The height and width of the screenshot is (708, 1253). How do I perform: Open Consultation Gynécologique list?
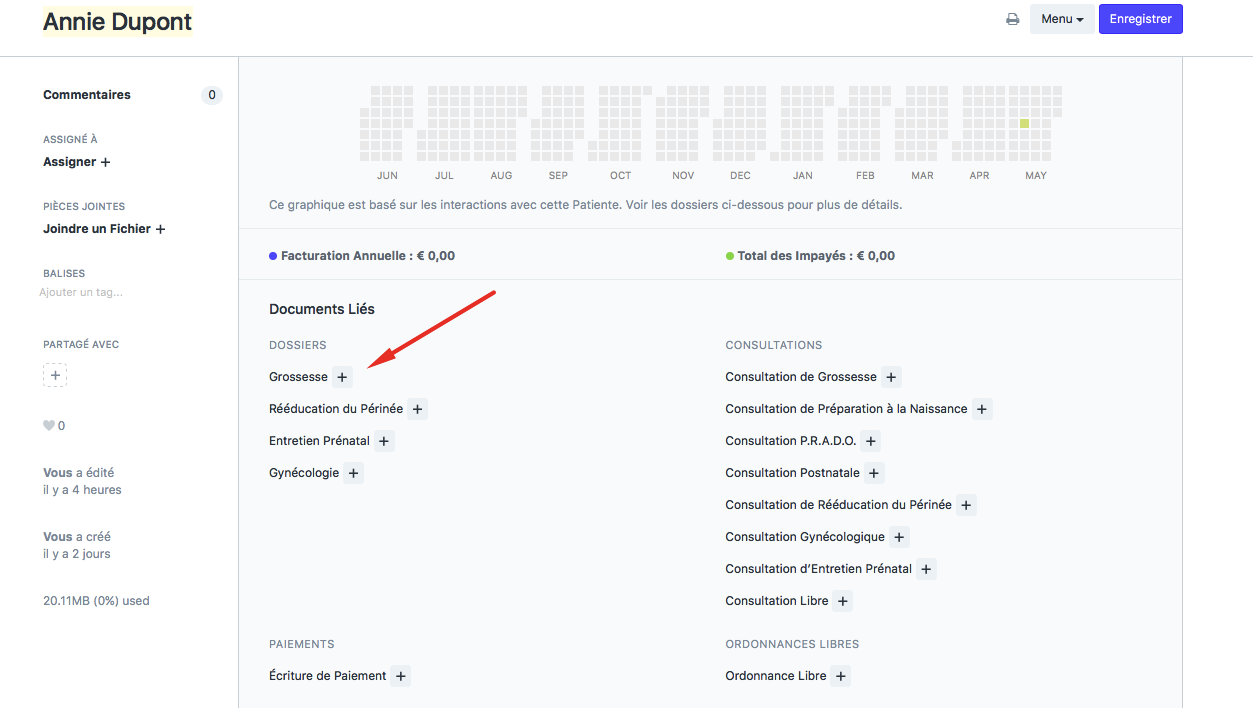804,537
